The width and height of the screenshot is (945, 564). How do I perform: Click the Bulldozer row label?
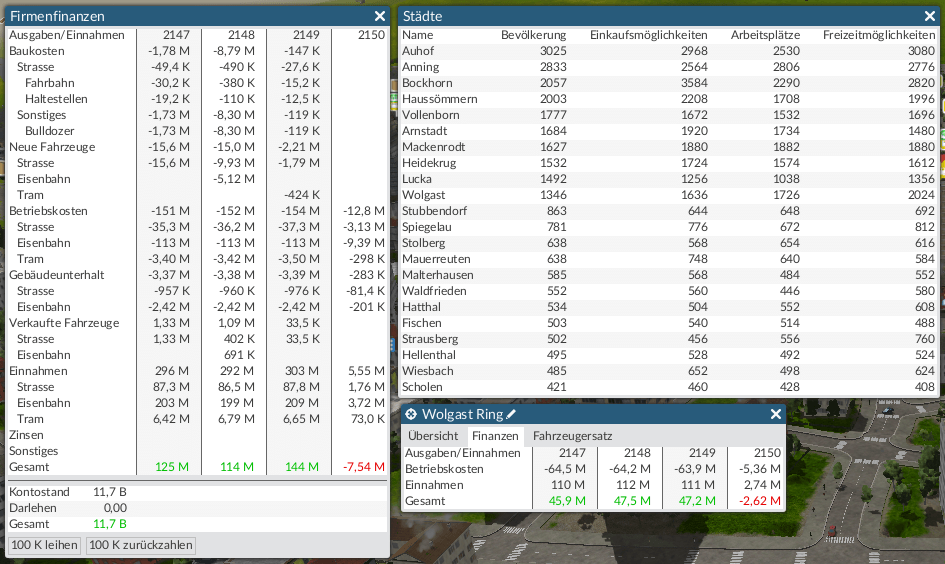click(x=49, y=131)
